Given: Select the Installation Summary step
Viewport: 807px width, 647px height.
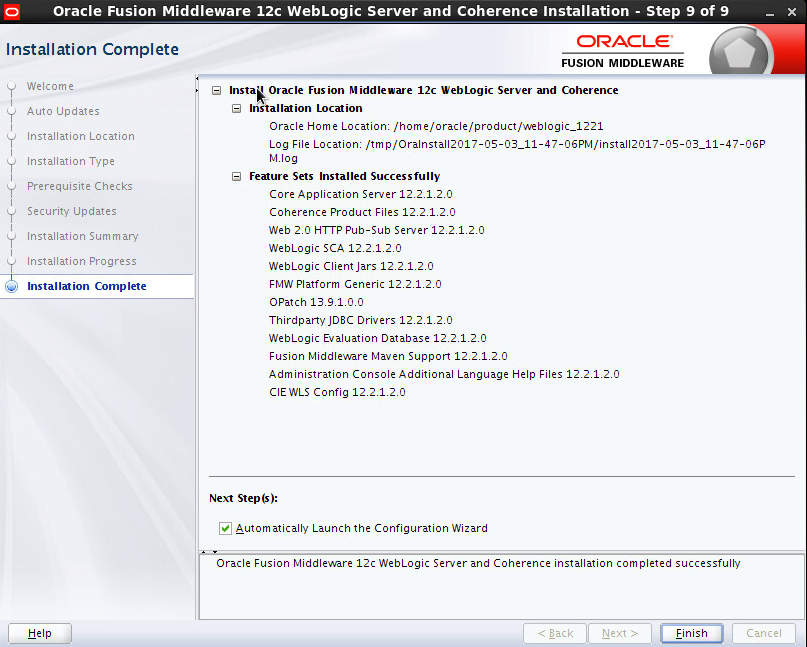Looking at the screenshot, I should pos(82,236).
